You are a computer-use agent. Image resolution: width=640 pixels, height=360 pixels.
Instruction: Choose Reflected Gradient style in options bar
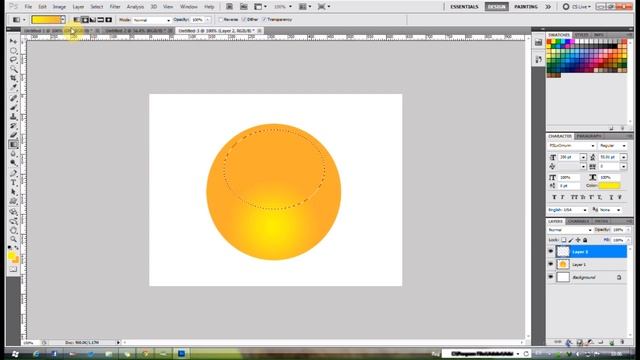coord(100,20)
